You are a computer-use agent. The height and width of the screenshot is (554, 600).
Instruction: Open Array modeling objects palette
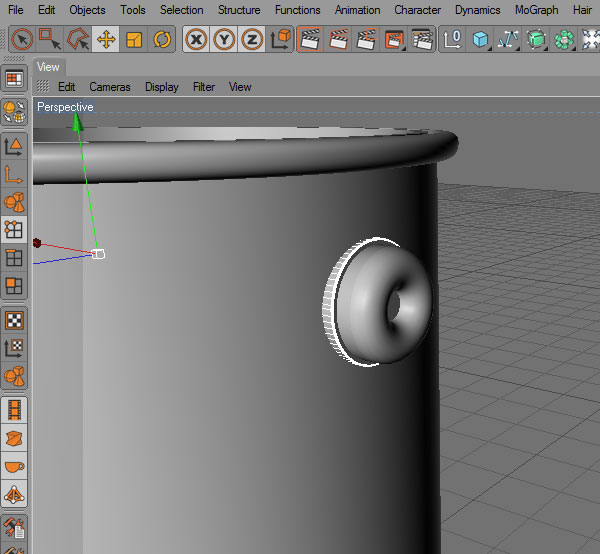[564, 39]
